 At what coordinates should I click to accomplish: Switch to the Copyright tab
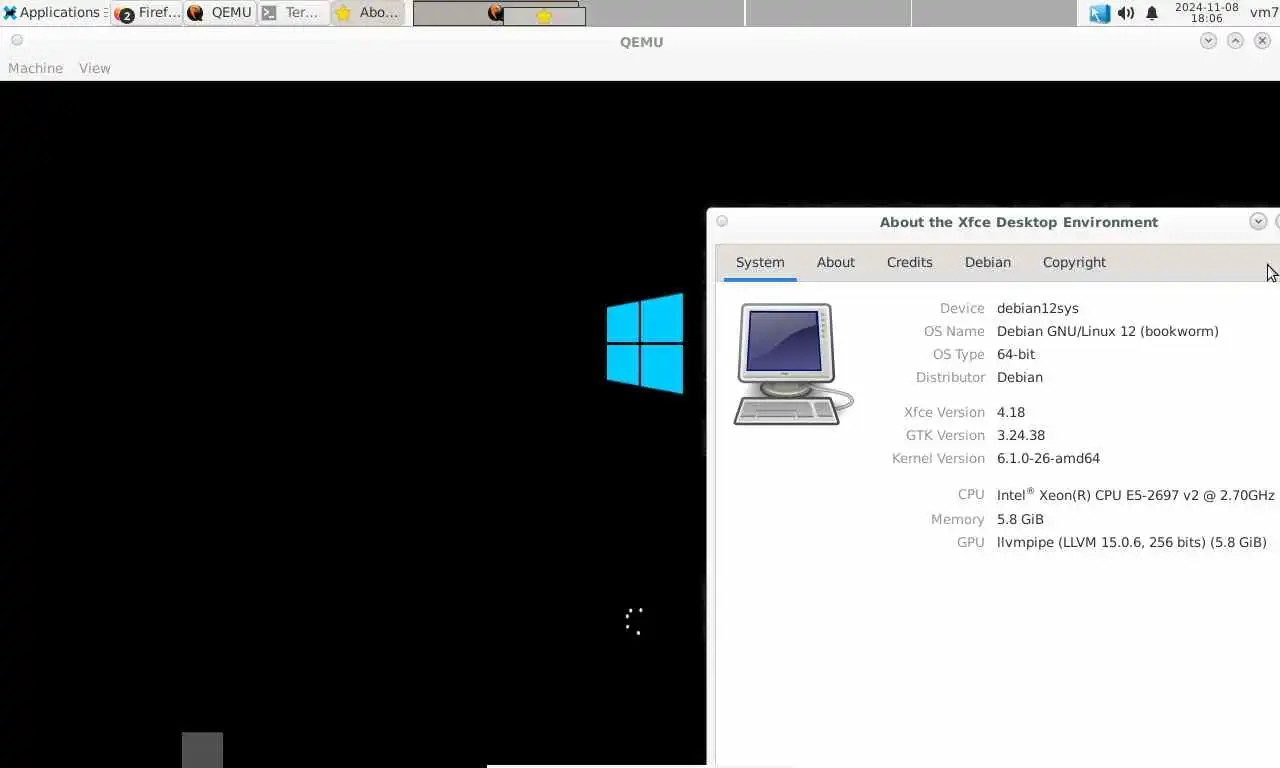[1074, 263]
